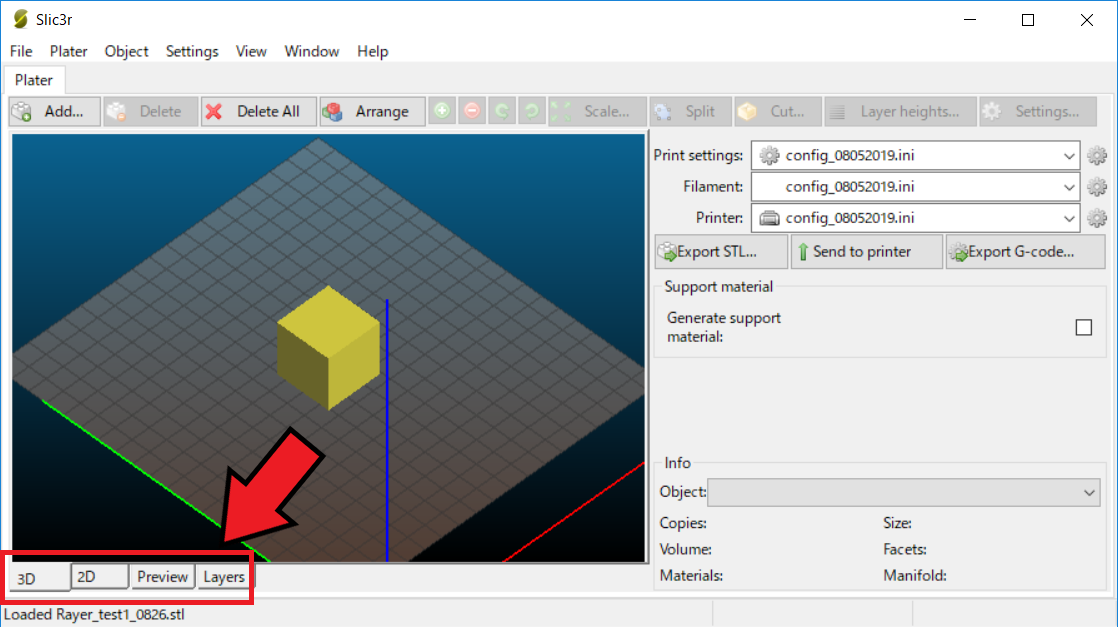Click the gear icon beside Printer

(1097, 218)
